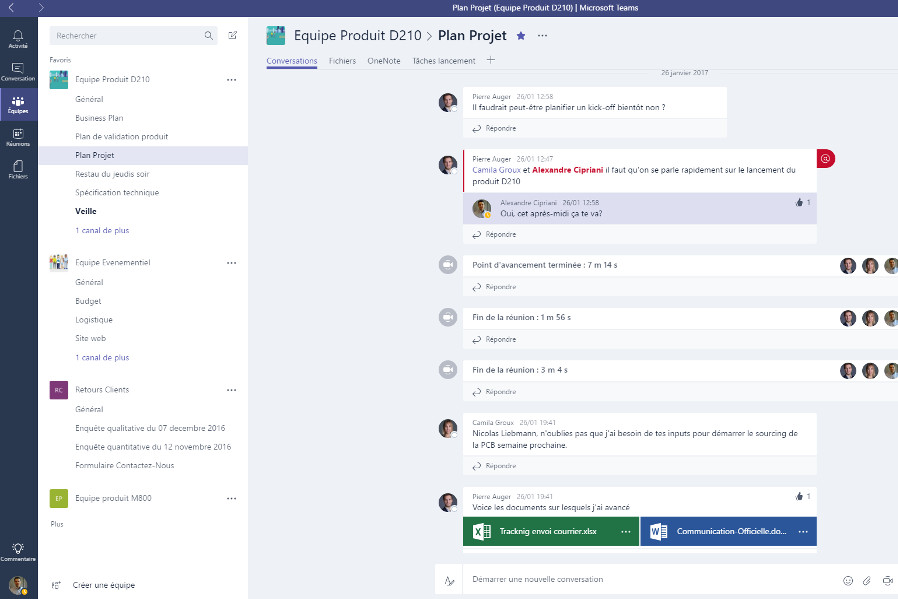Click the search magnifier icon
898x599 pixels.
208,36
